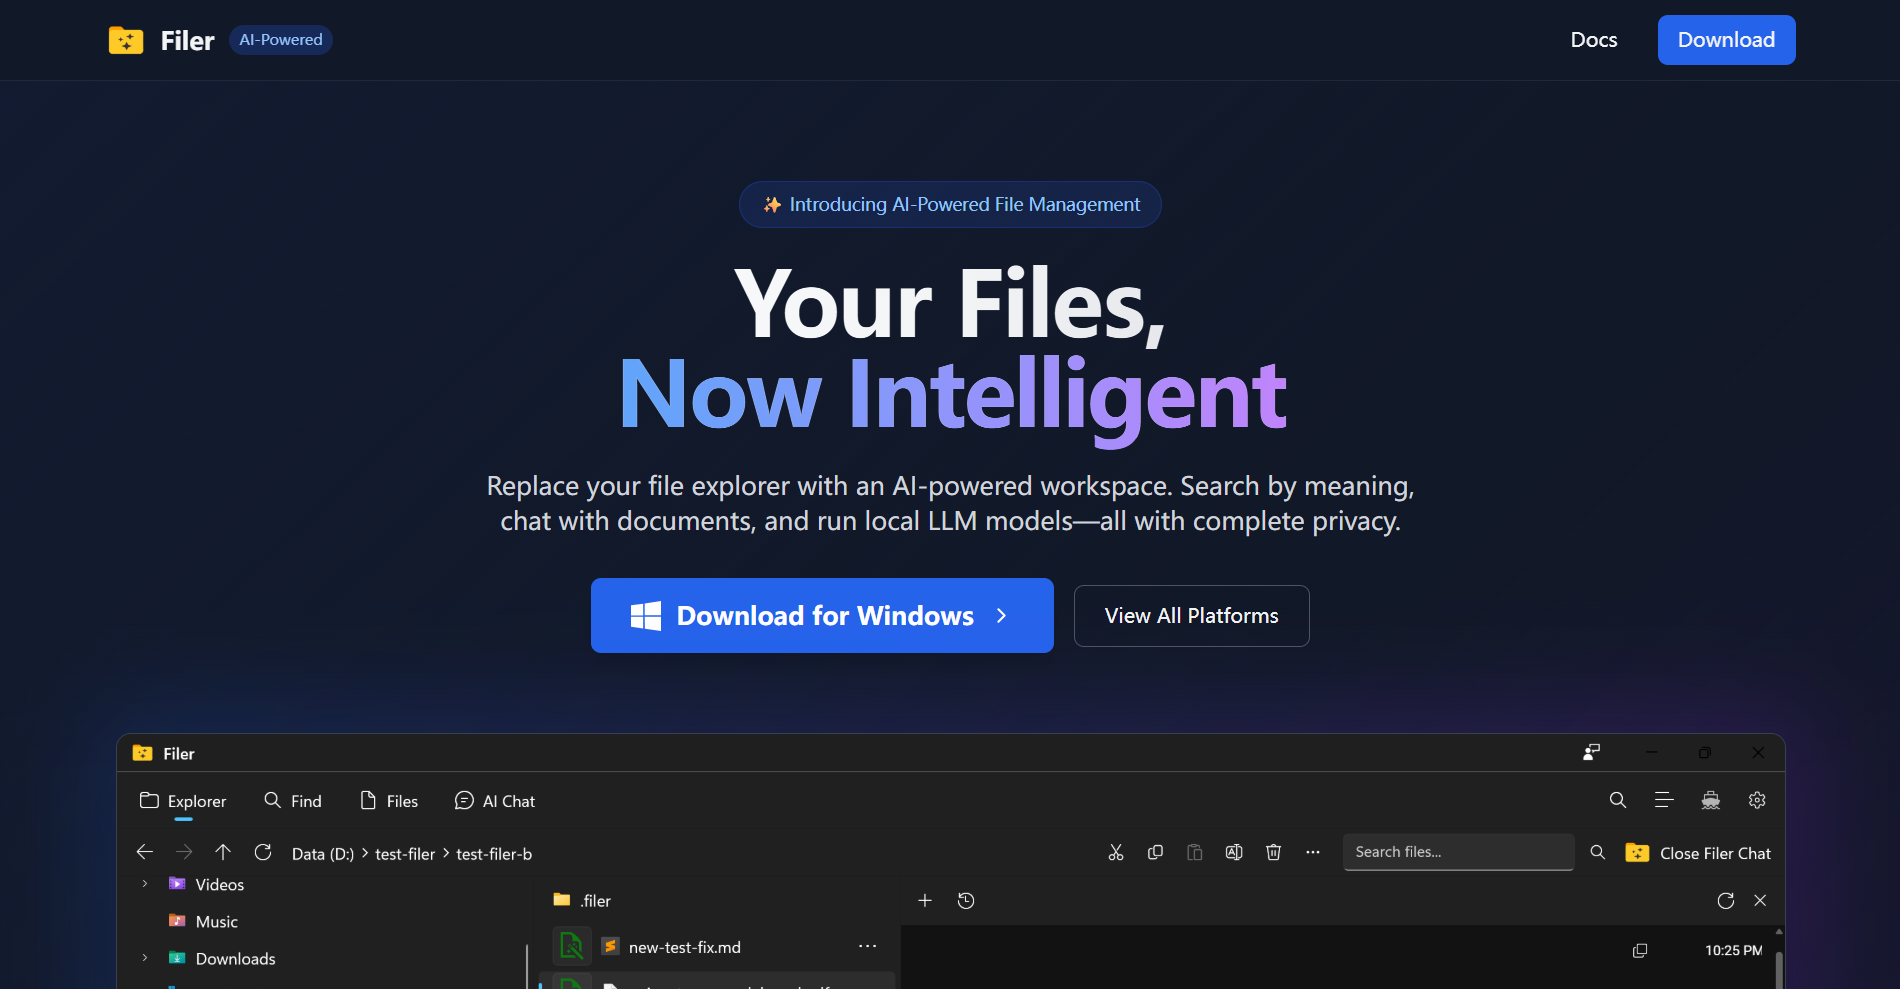Open the Rename tool in the toolbar
Image resolution: width=1900 pixels, height=989 pixels.
[1234, 852]
